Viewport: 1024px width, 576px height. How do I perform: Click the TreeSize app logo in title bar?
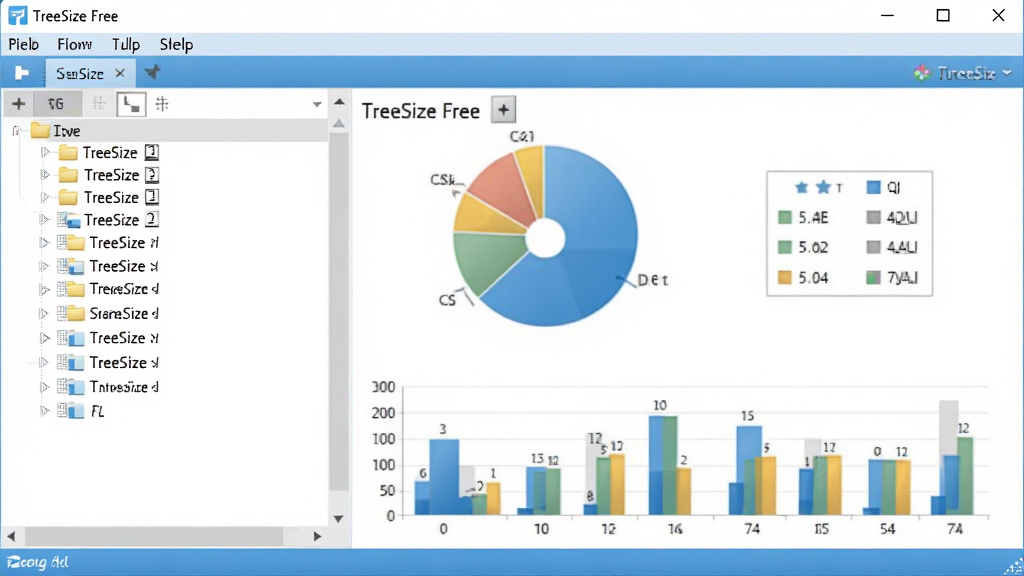(x=17, y=16)
